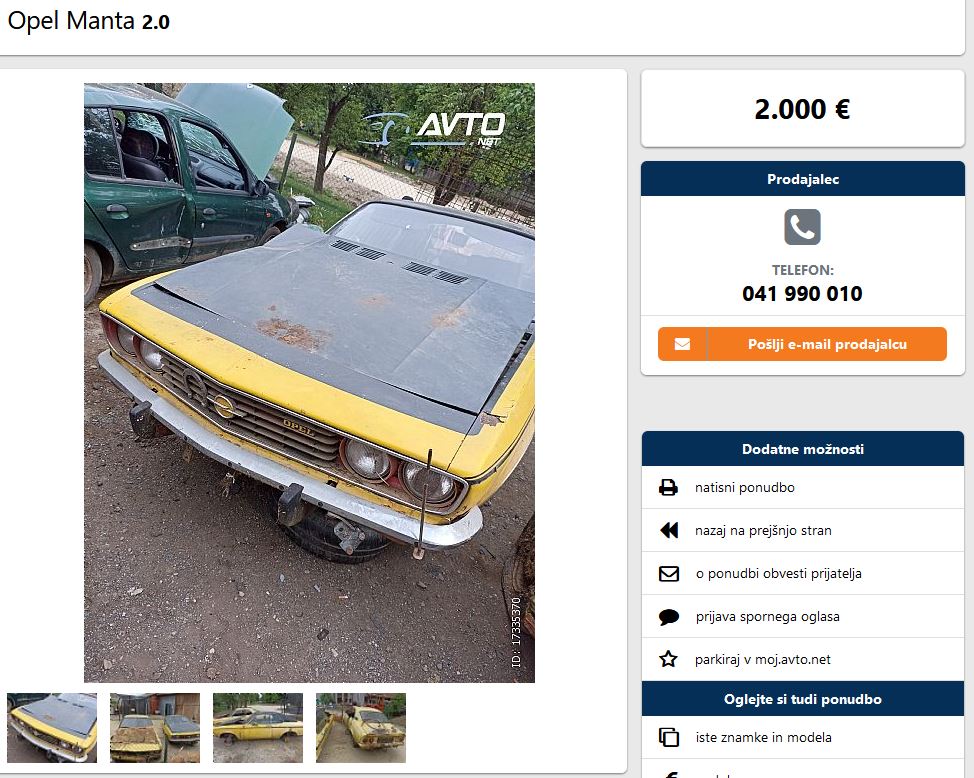Click the envelope icon beside obvesti prijatelja
The image size is (974, 778).
pos(668,573)
